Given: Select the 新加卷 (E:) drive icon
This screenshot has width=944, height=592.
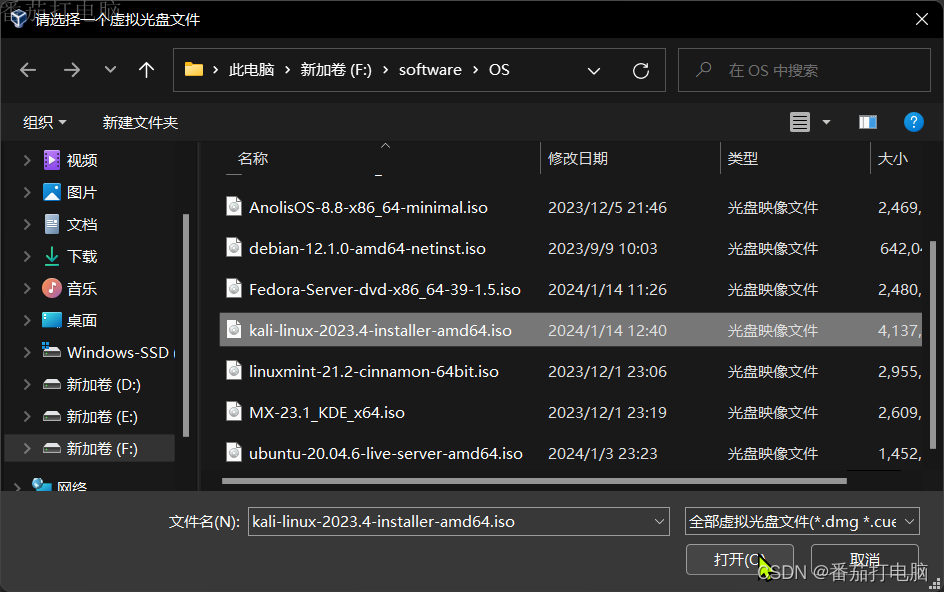Looking at the screenshot, I should coord(52,416).
